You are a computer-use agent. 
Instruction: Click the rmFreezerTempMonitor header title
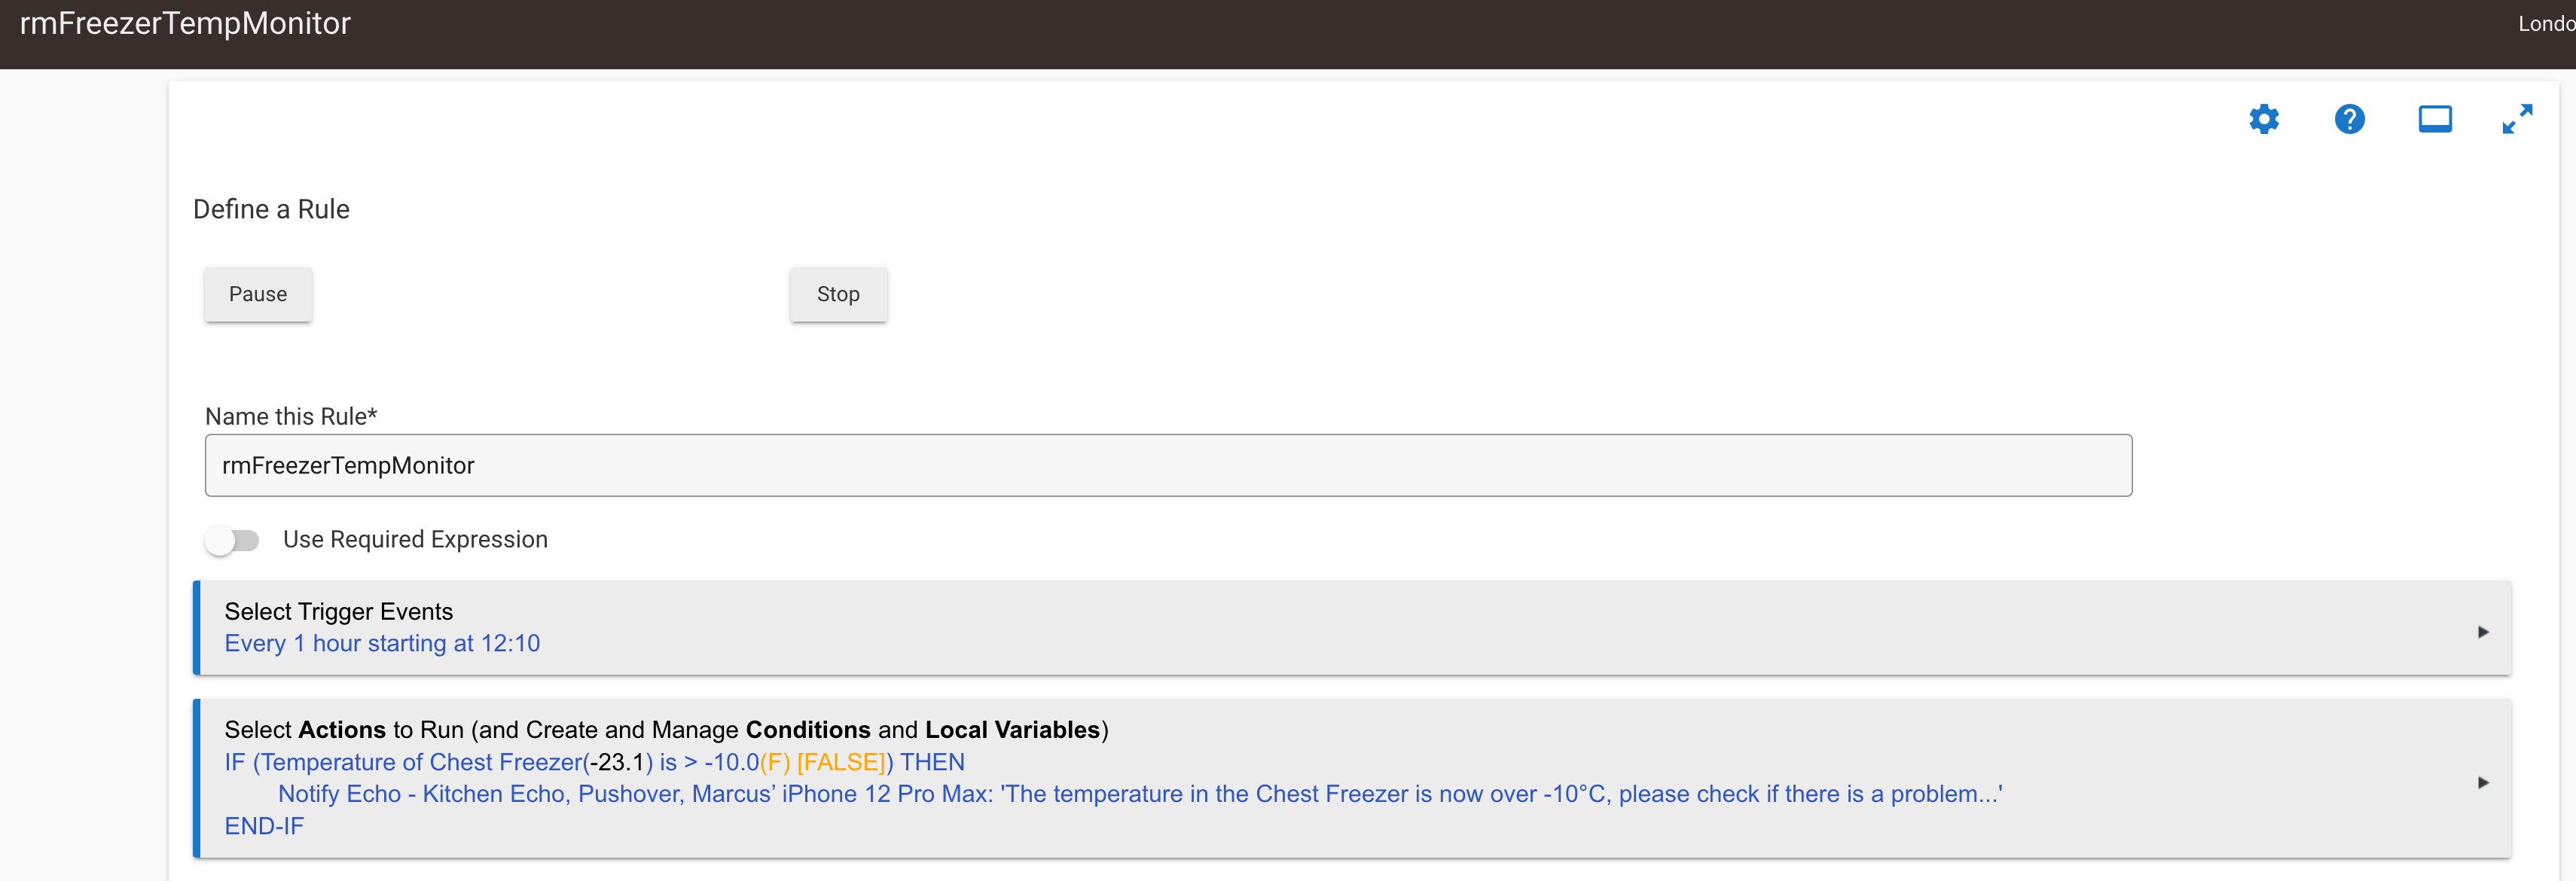[x=185, y=23]
